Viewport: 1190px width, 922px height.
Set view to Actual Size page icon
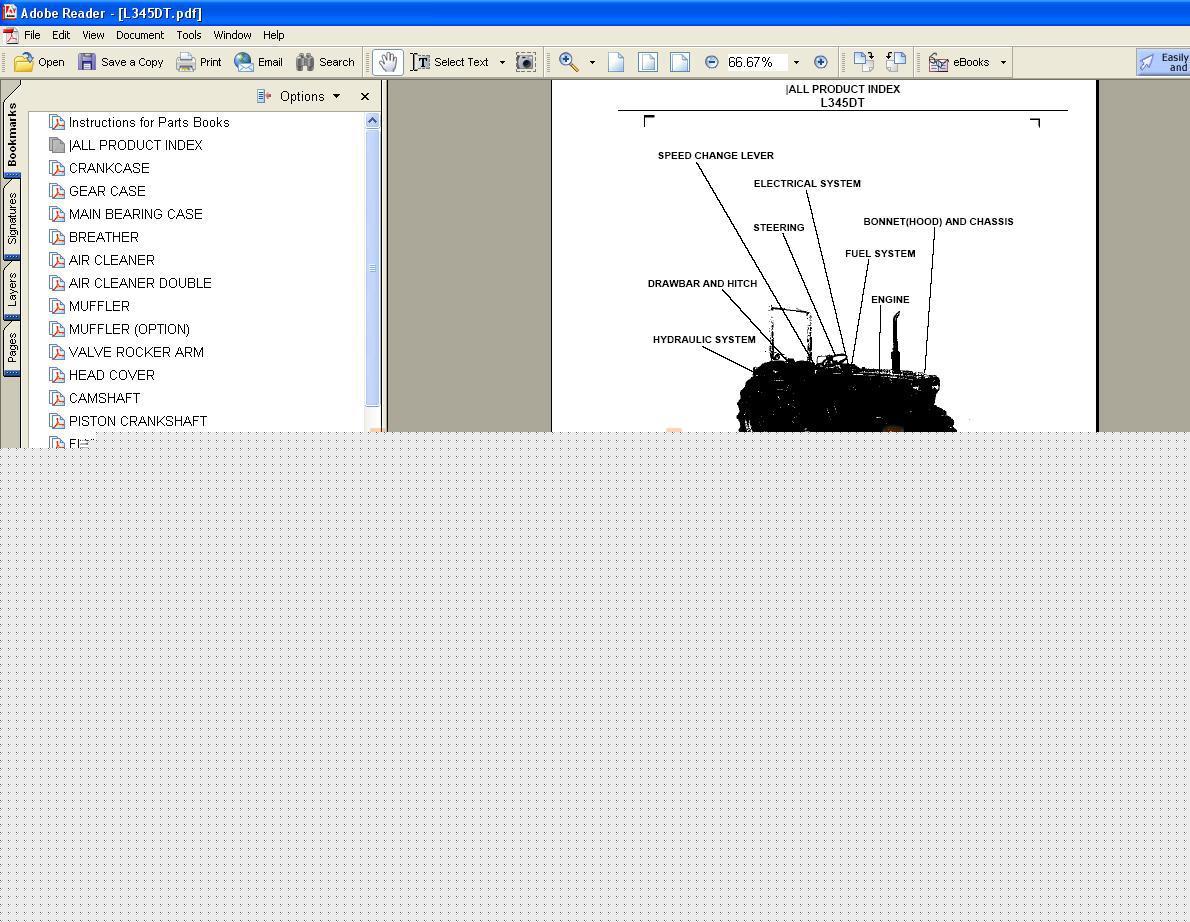616,62
